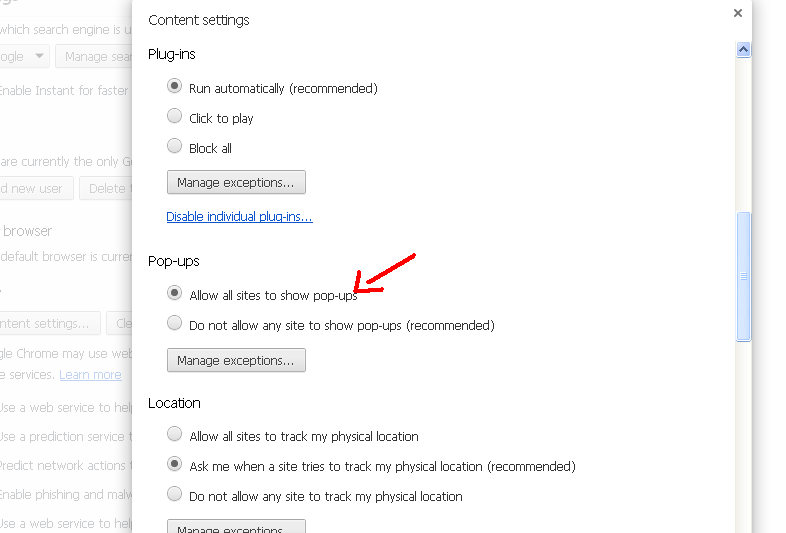
Task: Close the Content settings dialog
Action: [738, 13]
